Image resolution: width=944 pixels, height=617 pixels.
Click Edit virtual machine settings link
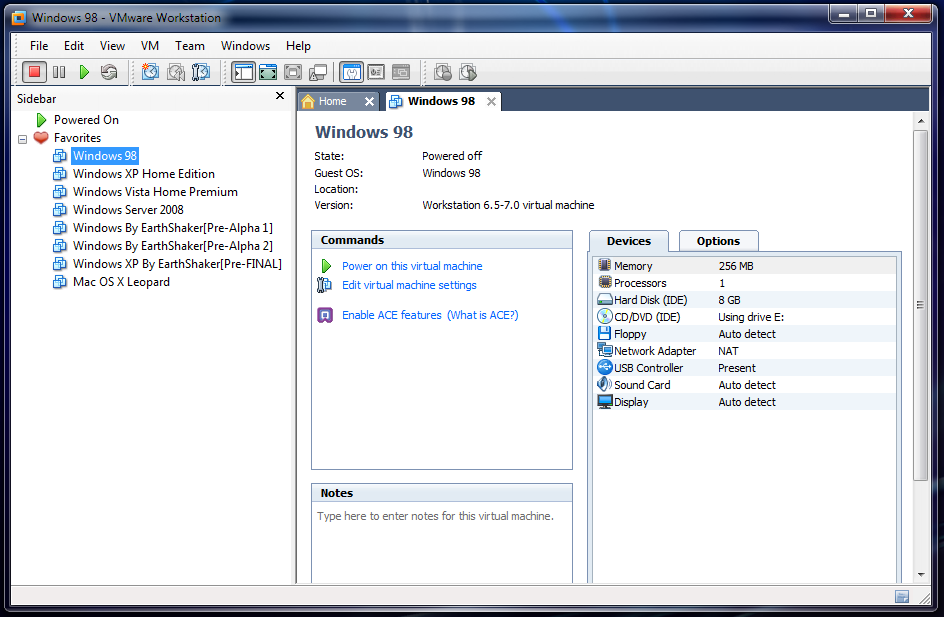[409, 285]
